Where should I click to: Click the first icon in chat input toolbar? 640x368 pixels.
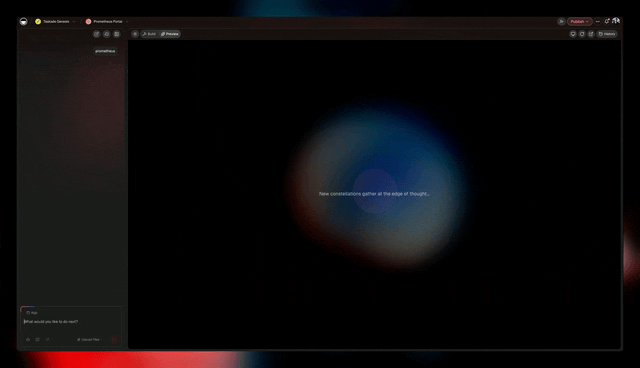tap(28, 339)
